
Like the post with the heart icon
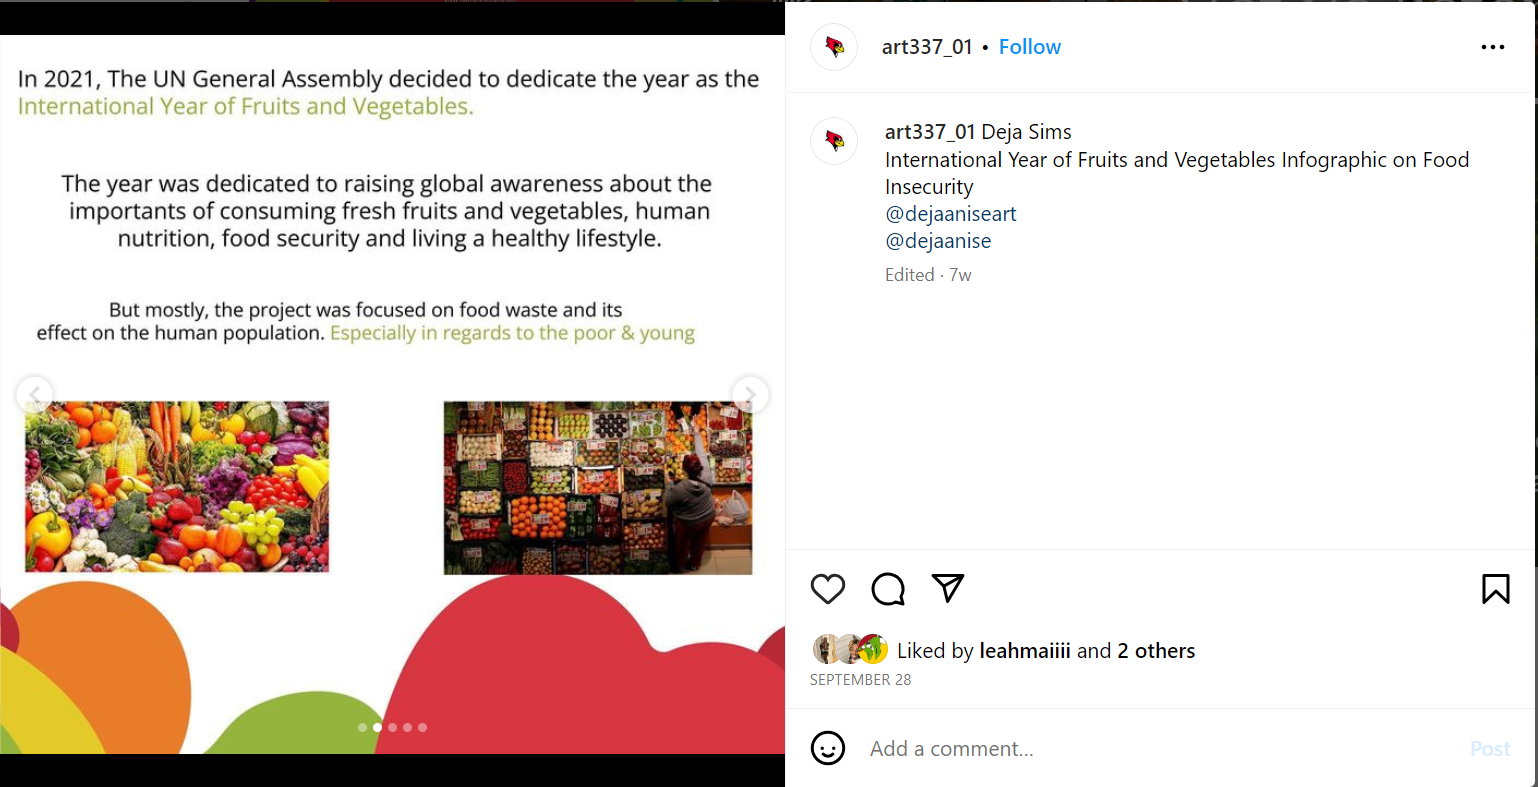pos(828,589)
